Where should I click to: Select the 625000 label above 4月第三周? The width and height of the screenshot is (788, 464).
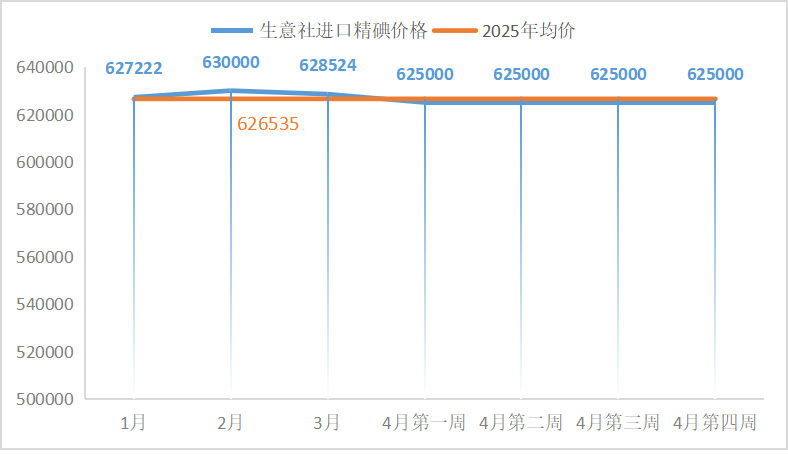click(x=618, y=74)
